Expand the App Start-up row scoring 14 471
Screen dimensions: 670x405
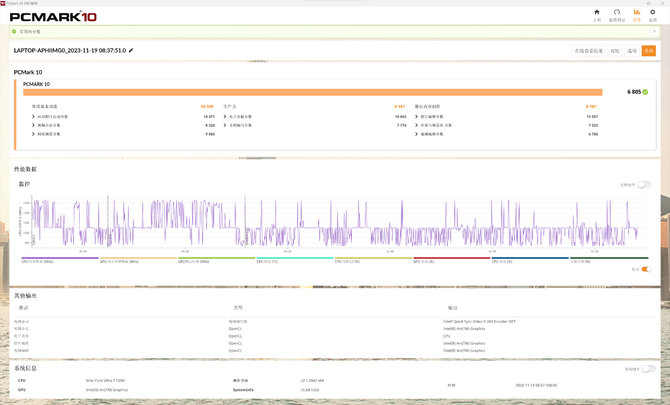[33, 117]
